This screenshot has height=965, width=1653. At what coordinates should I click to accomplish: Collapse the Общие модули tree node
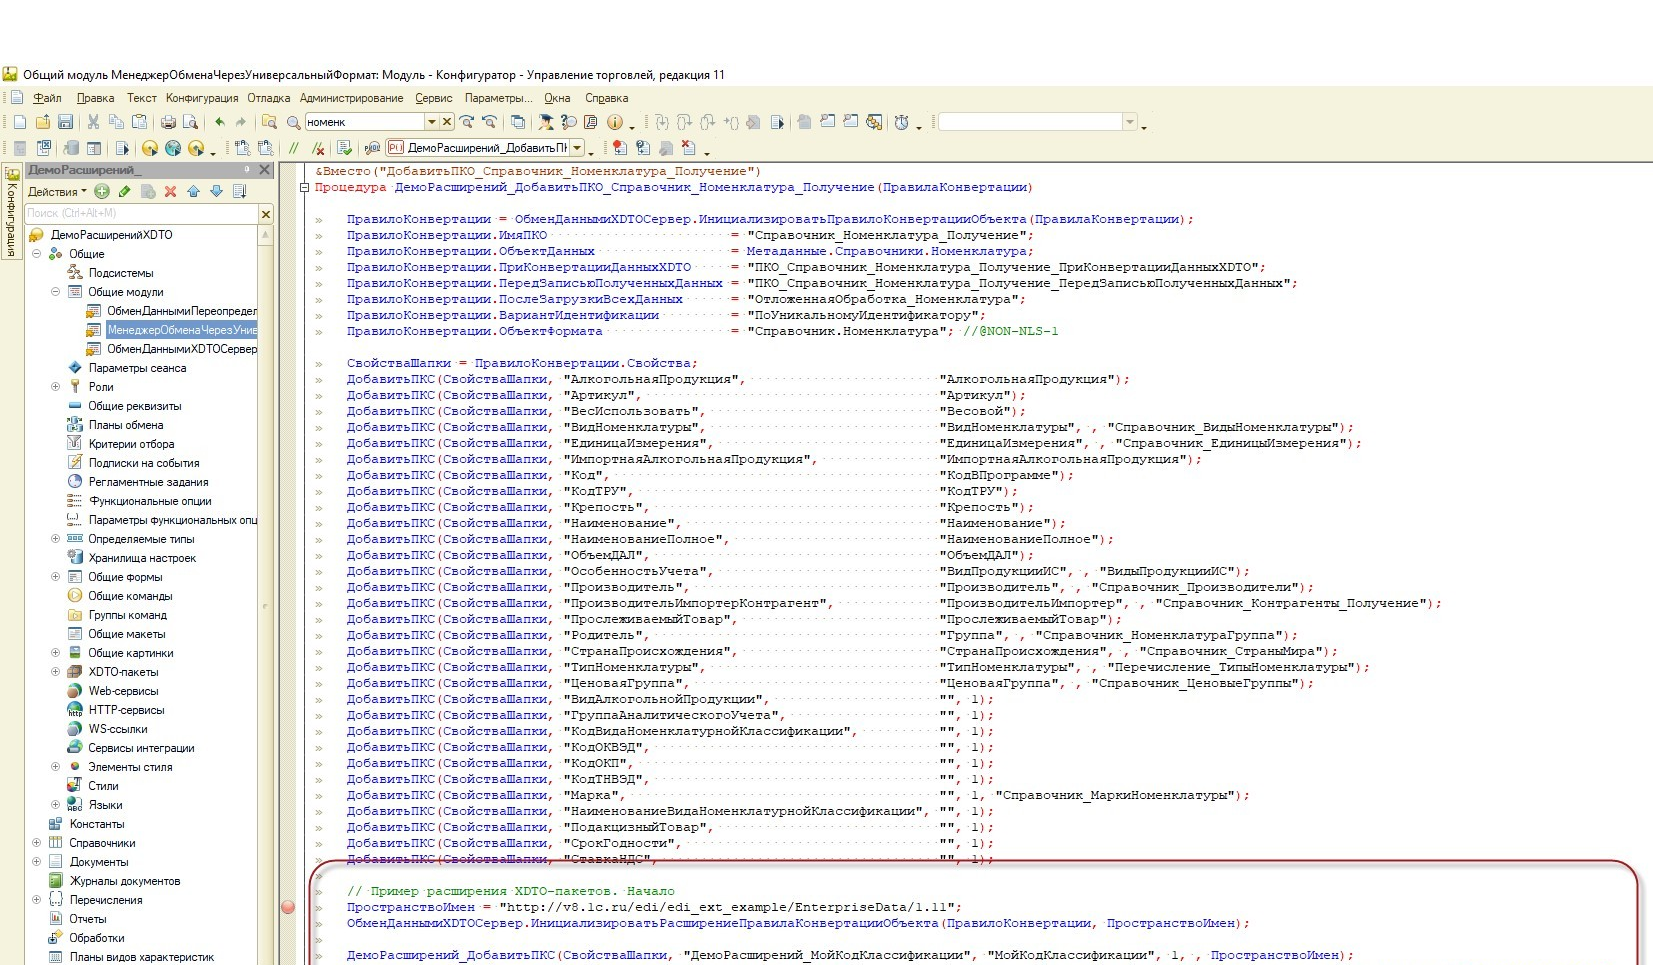pos(56,292)
